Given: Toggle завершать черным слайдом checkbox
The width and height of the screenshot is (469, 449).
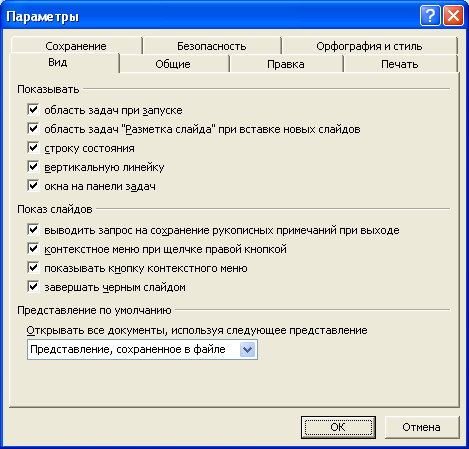Looking at the screenshot, I should point(33,286).
